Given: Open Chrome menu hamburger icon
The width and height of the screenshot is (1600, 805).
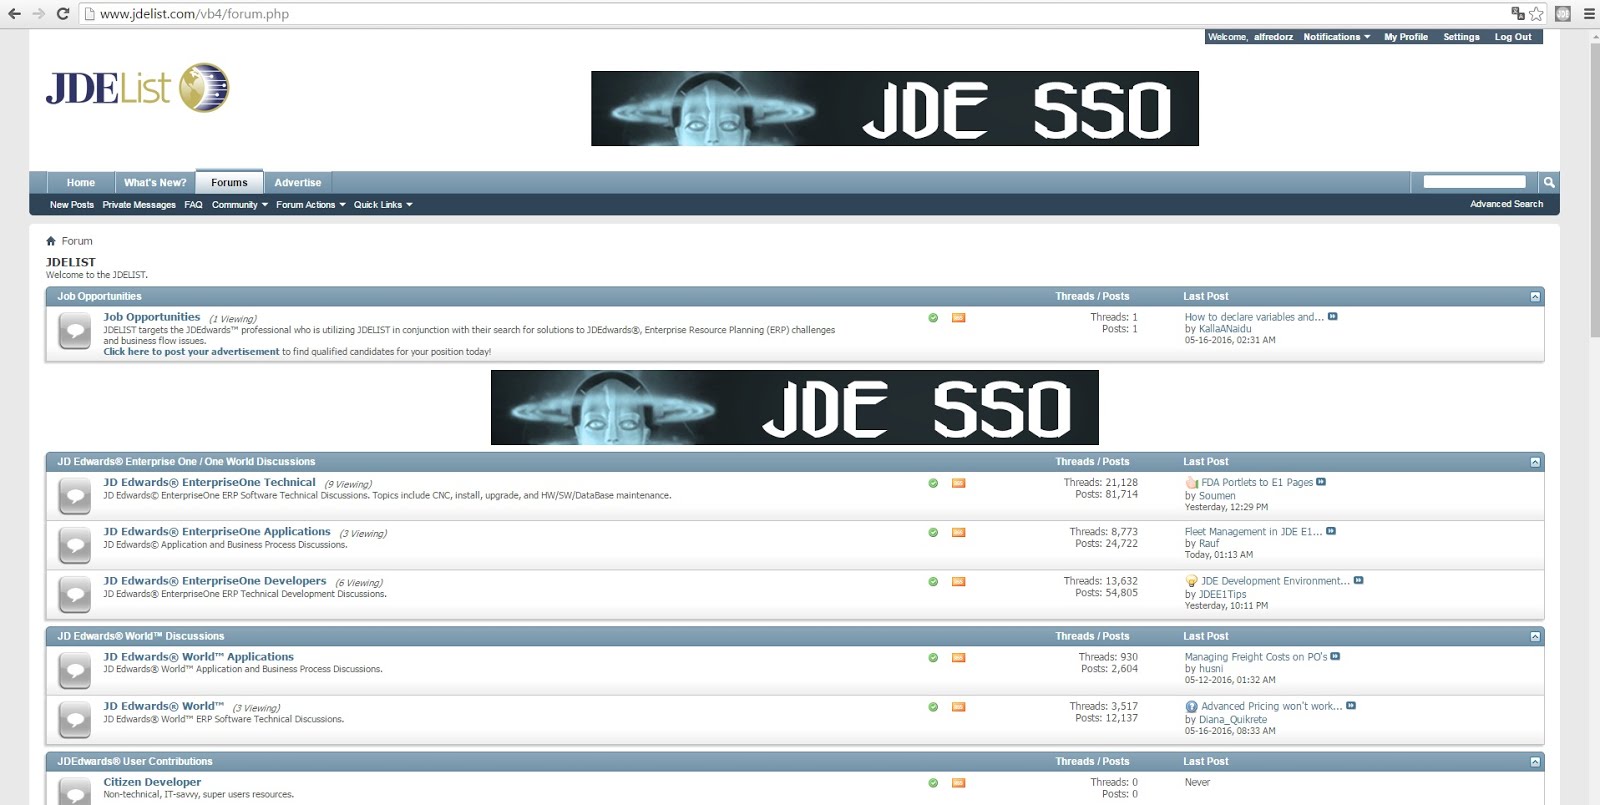Looking at the screenshot, I should click(1589, 14).
